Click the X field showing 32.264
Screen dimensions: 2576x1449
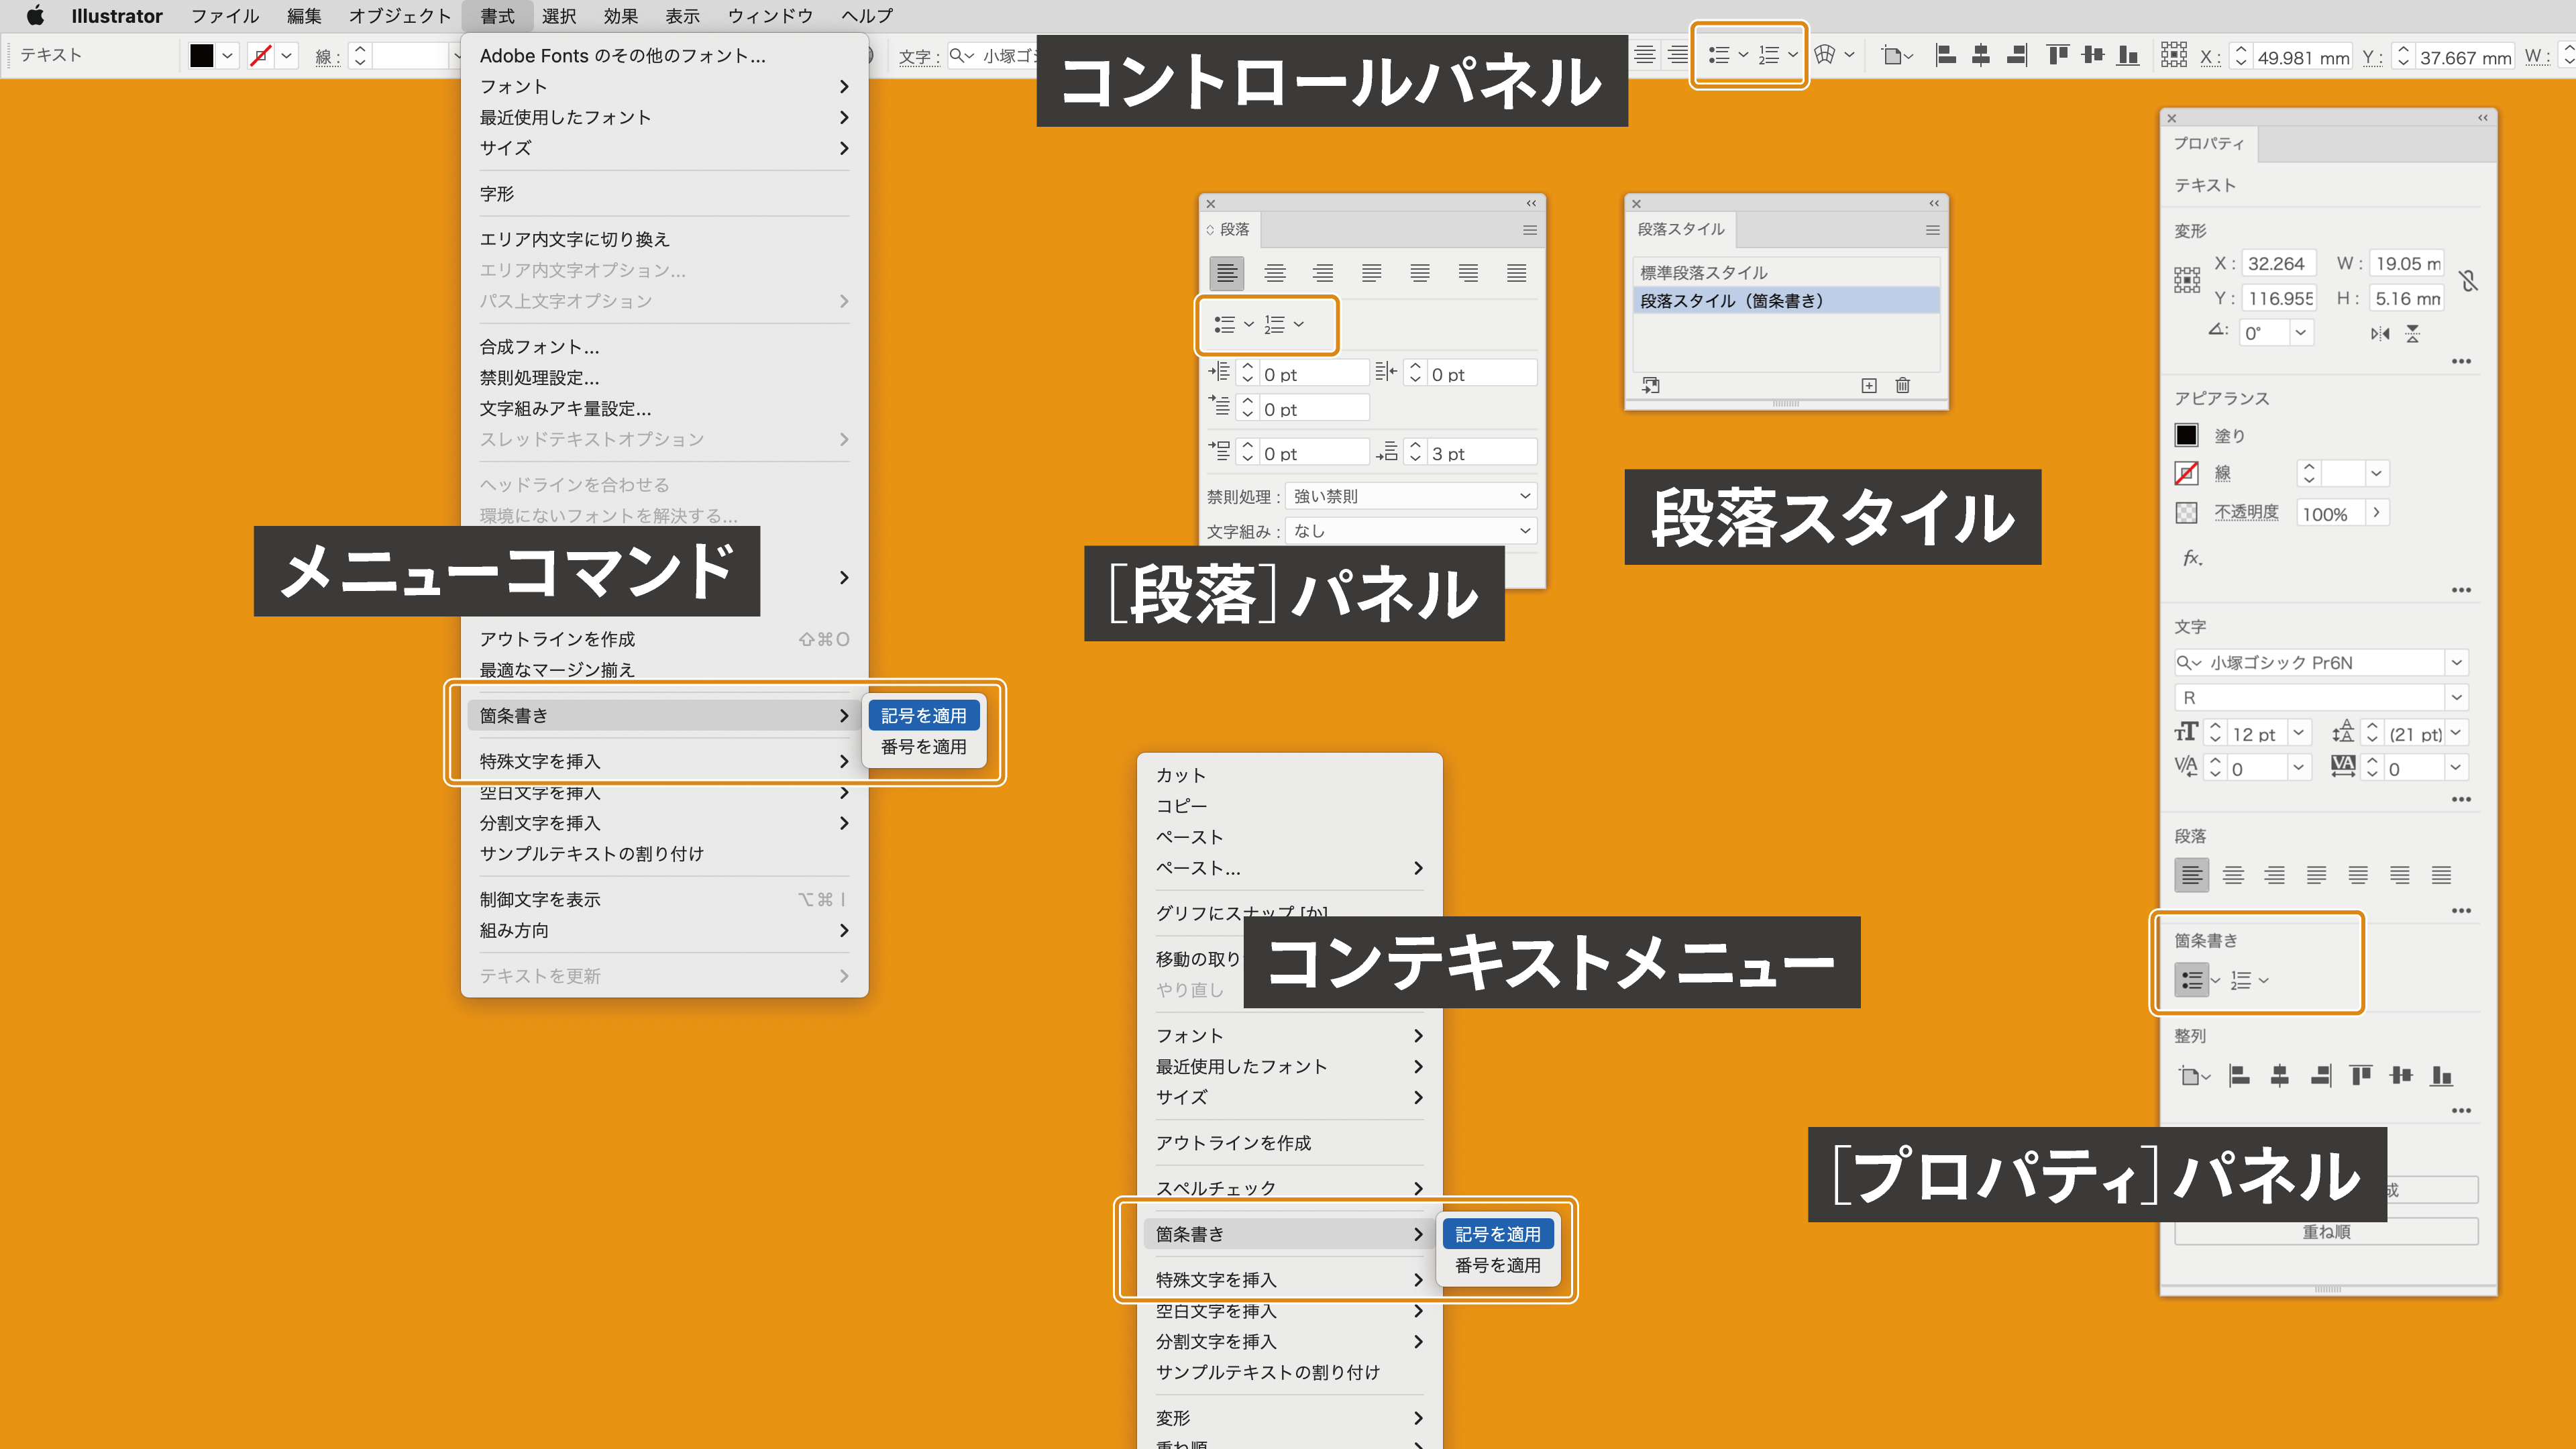coord(2278,264)
